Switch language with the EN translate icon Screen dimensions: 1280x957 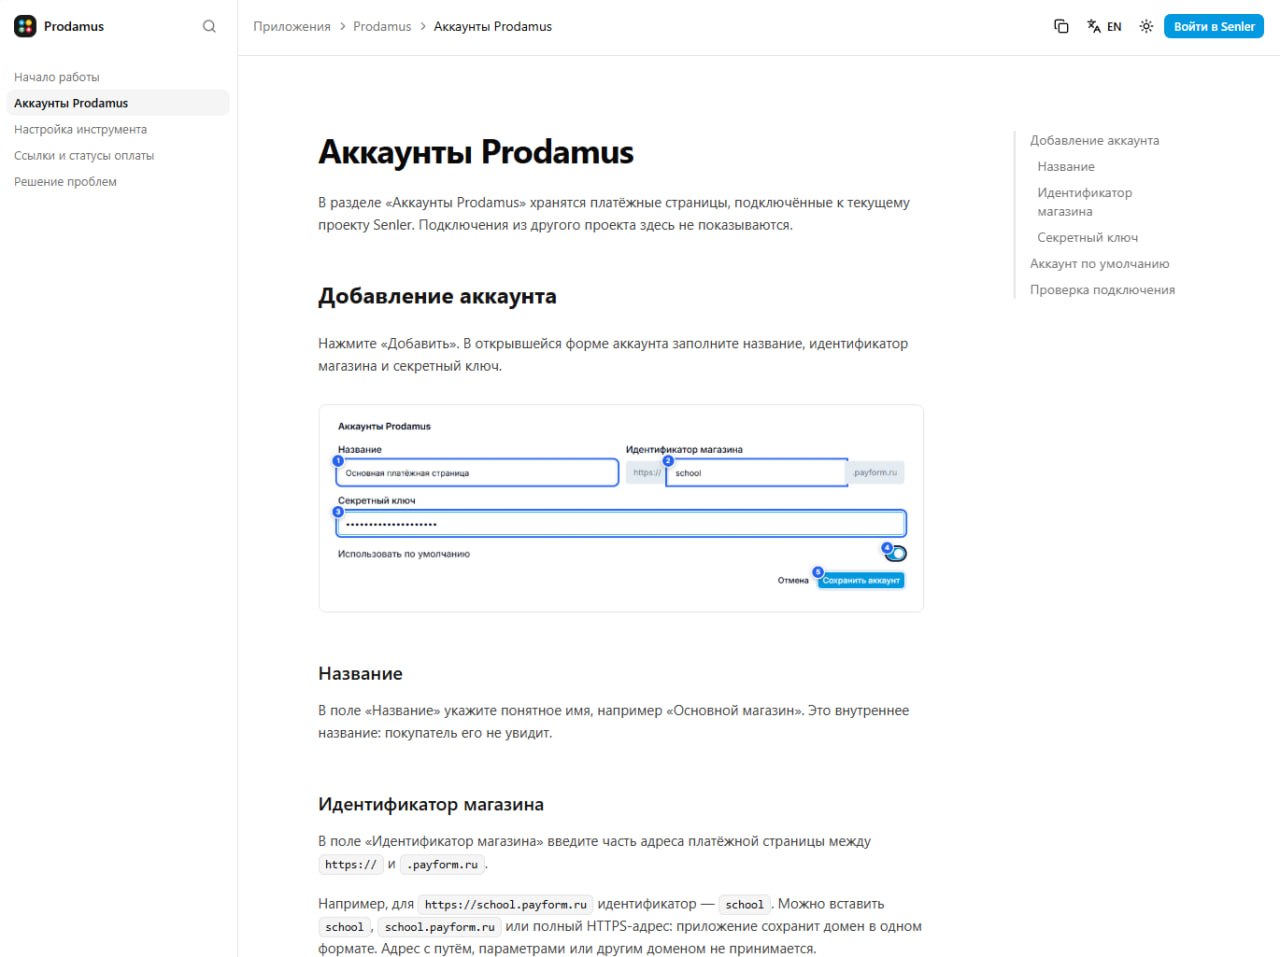[x=1104, y=26]
